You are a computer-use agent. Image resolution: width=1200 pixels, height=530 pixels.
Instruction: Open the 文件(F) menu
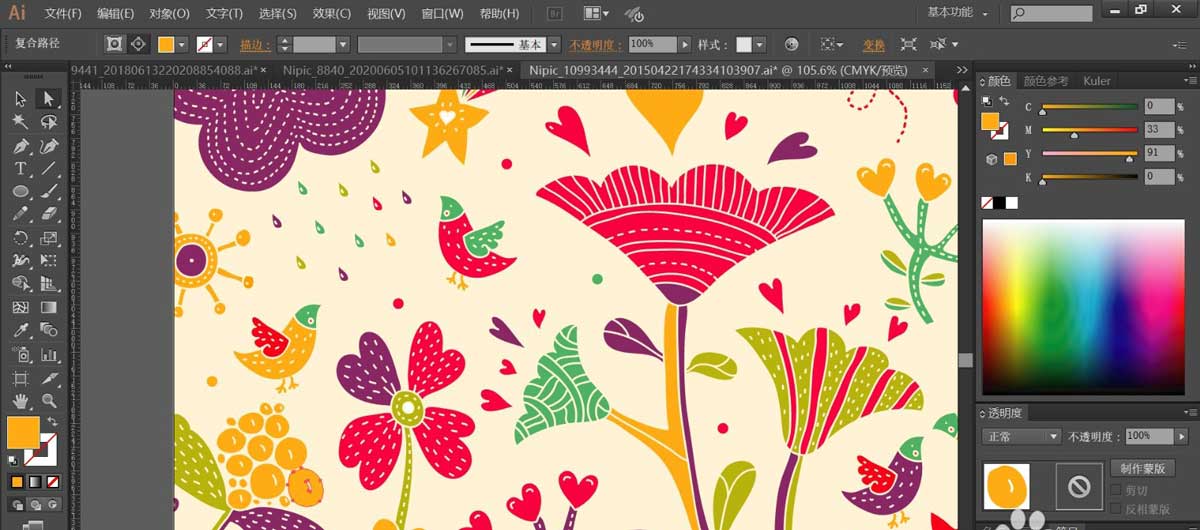63,14
